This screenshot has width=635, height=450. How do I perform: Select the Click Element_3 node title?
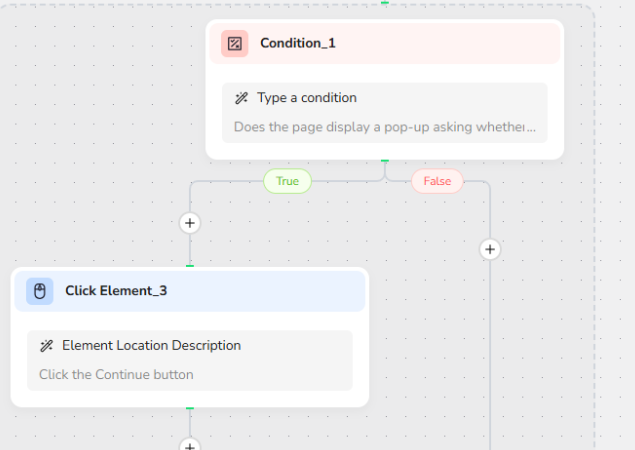coord(116,291)
